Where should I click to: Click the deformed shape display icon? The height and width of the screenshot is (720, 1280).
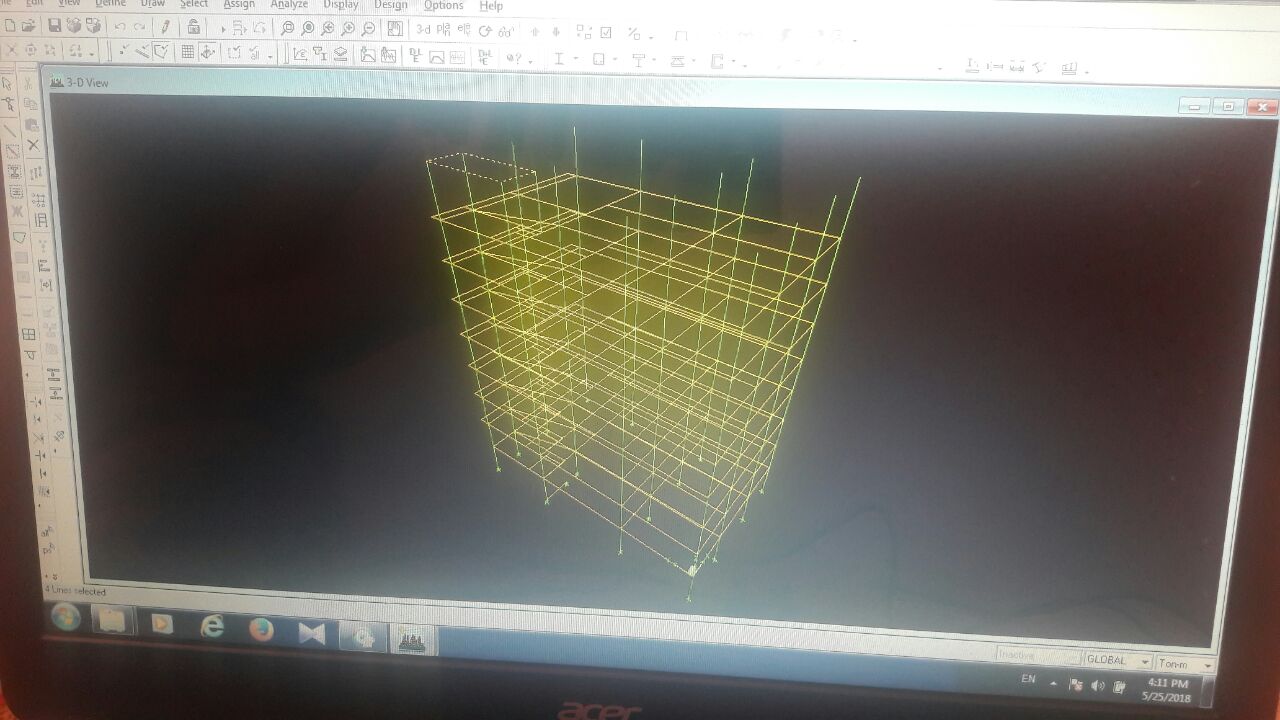click(368, 56)
